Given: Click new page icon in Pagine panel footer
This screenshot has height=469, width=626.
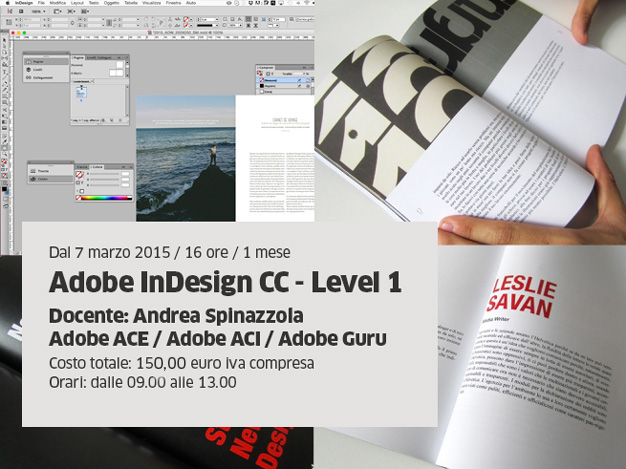Looking at the screenshot, I should click(112, 120).
